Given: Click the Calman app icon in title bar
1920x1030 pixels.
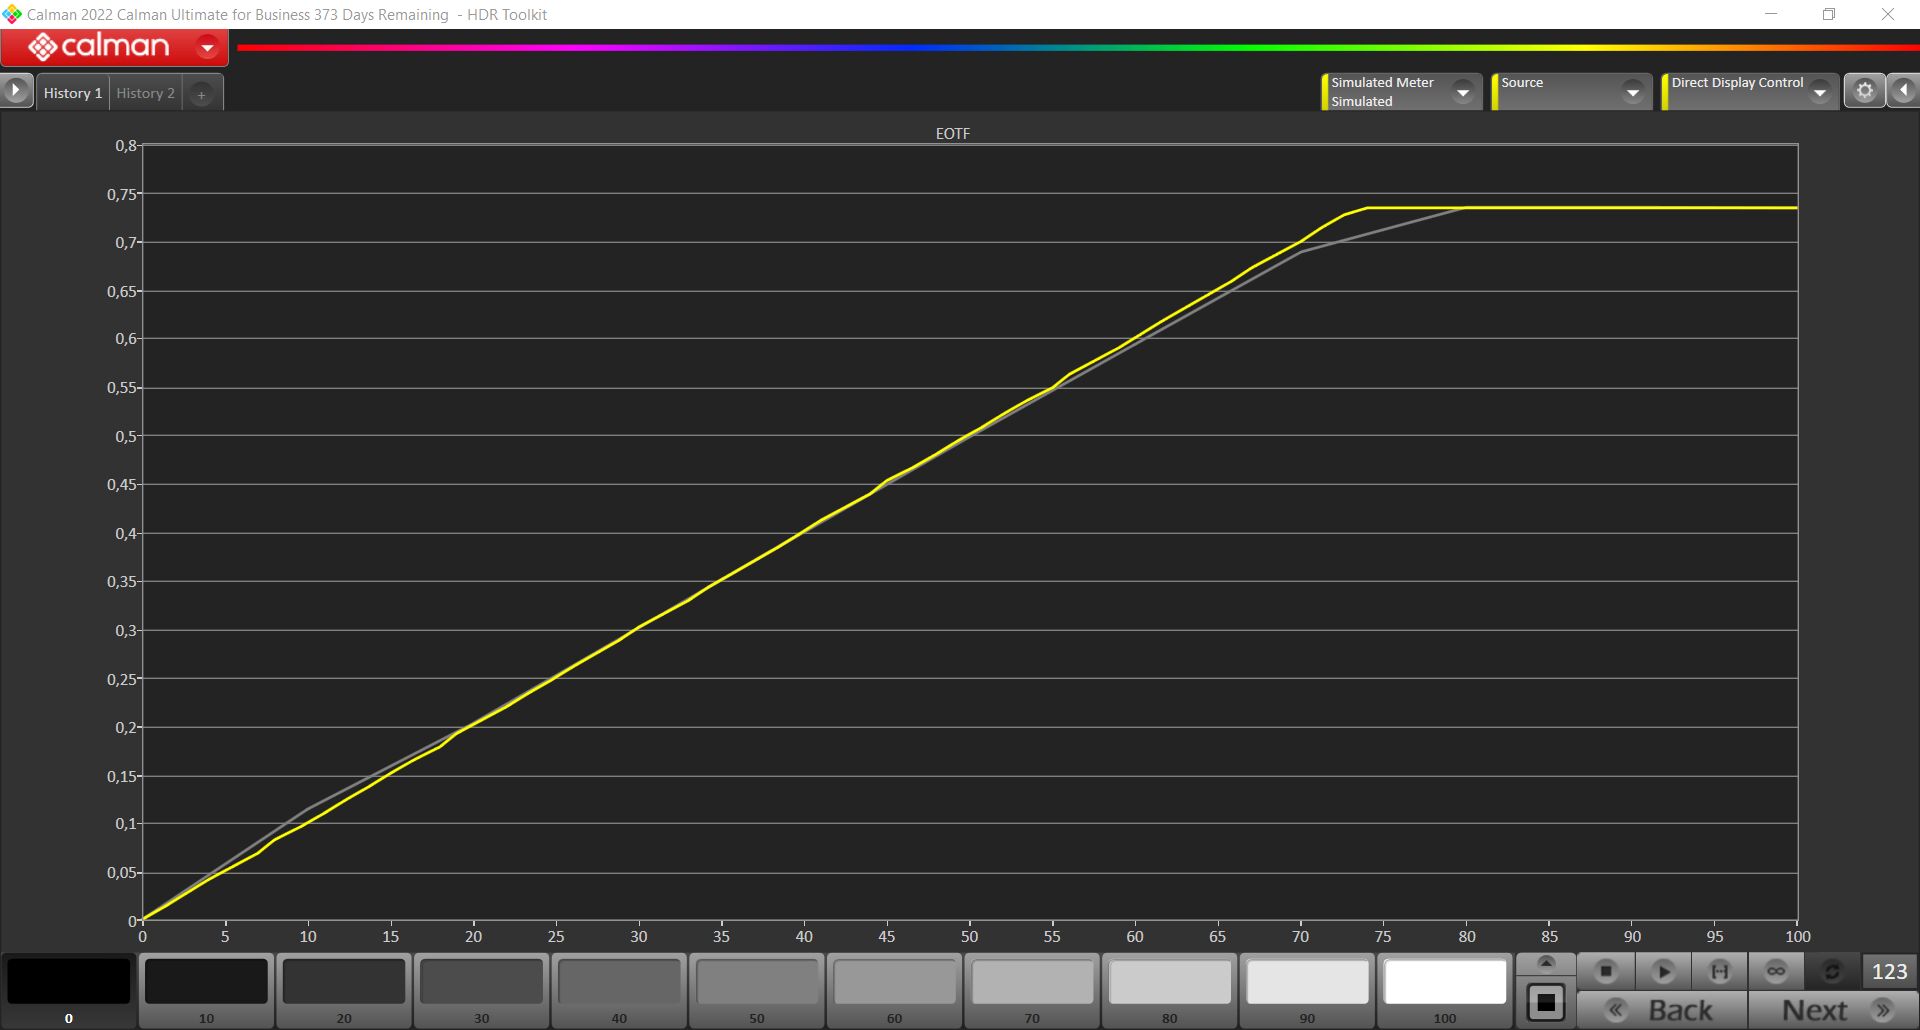Looking at the screenshot, I should click(x=12, y=14).
